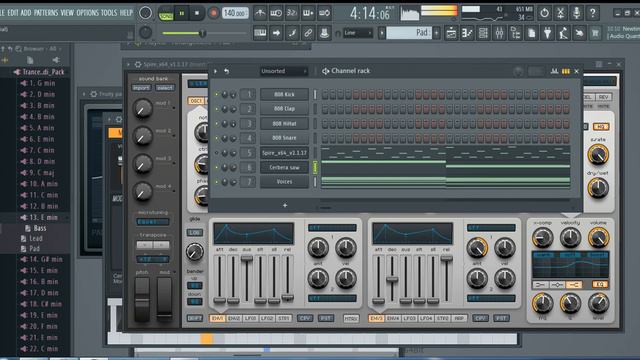Open the Voices channel button

click(x=284, y=182)
